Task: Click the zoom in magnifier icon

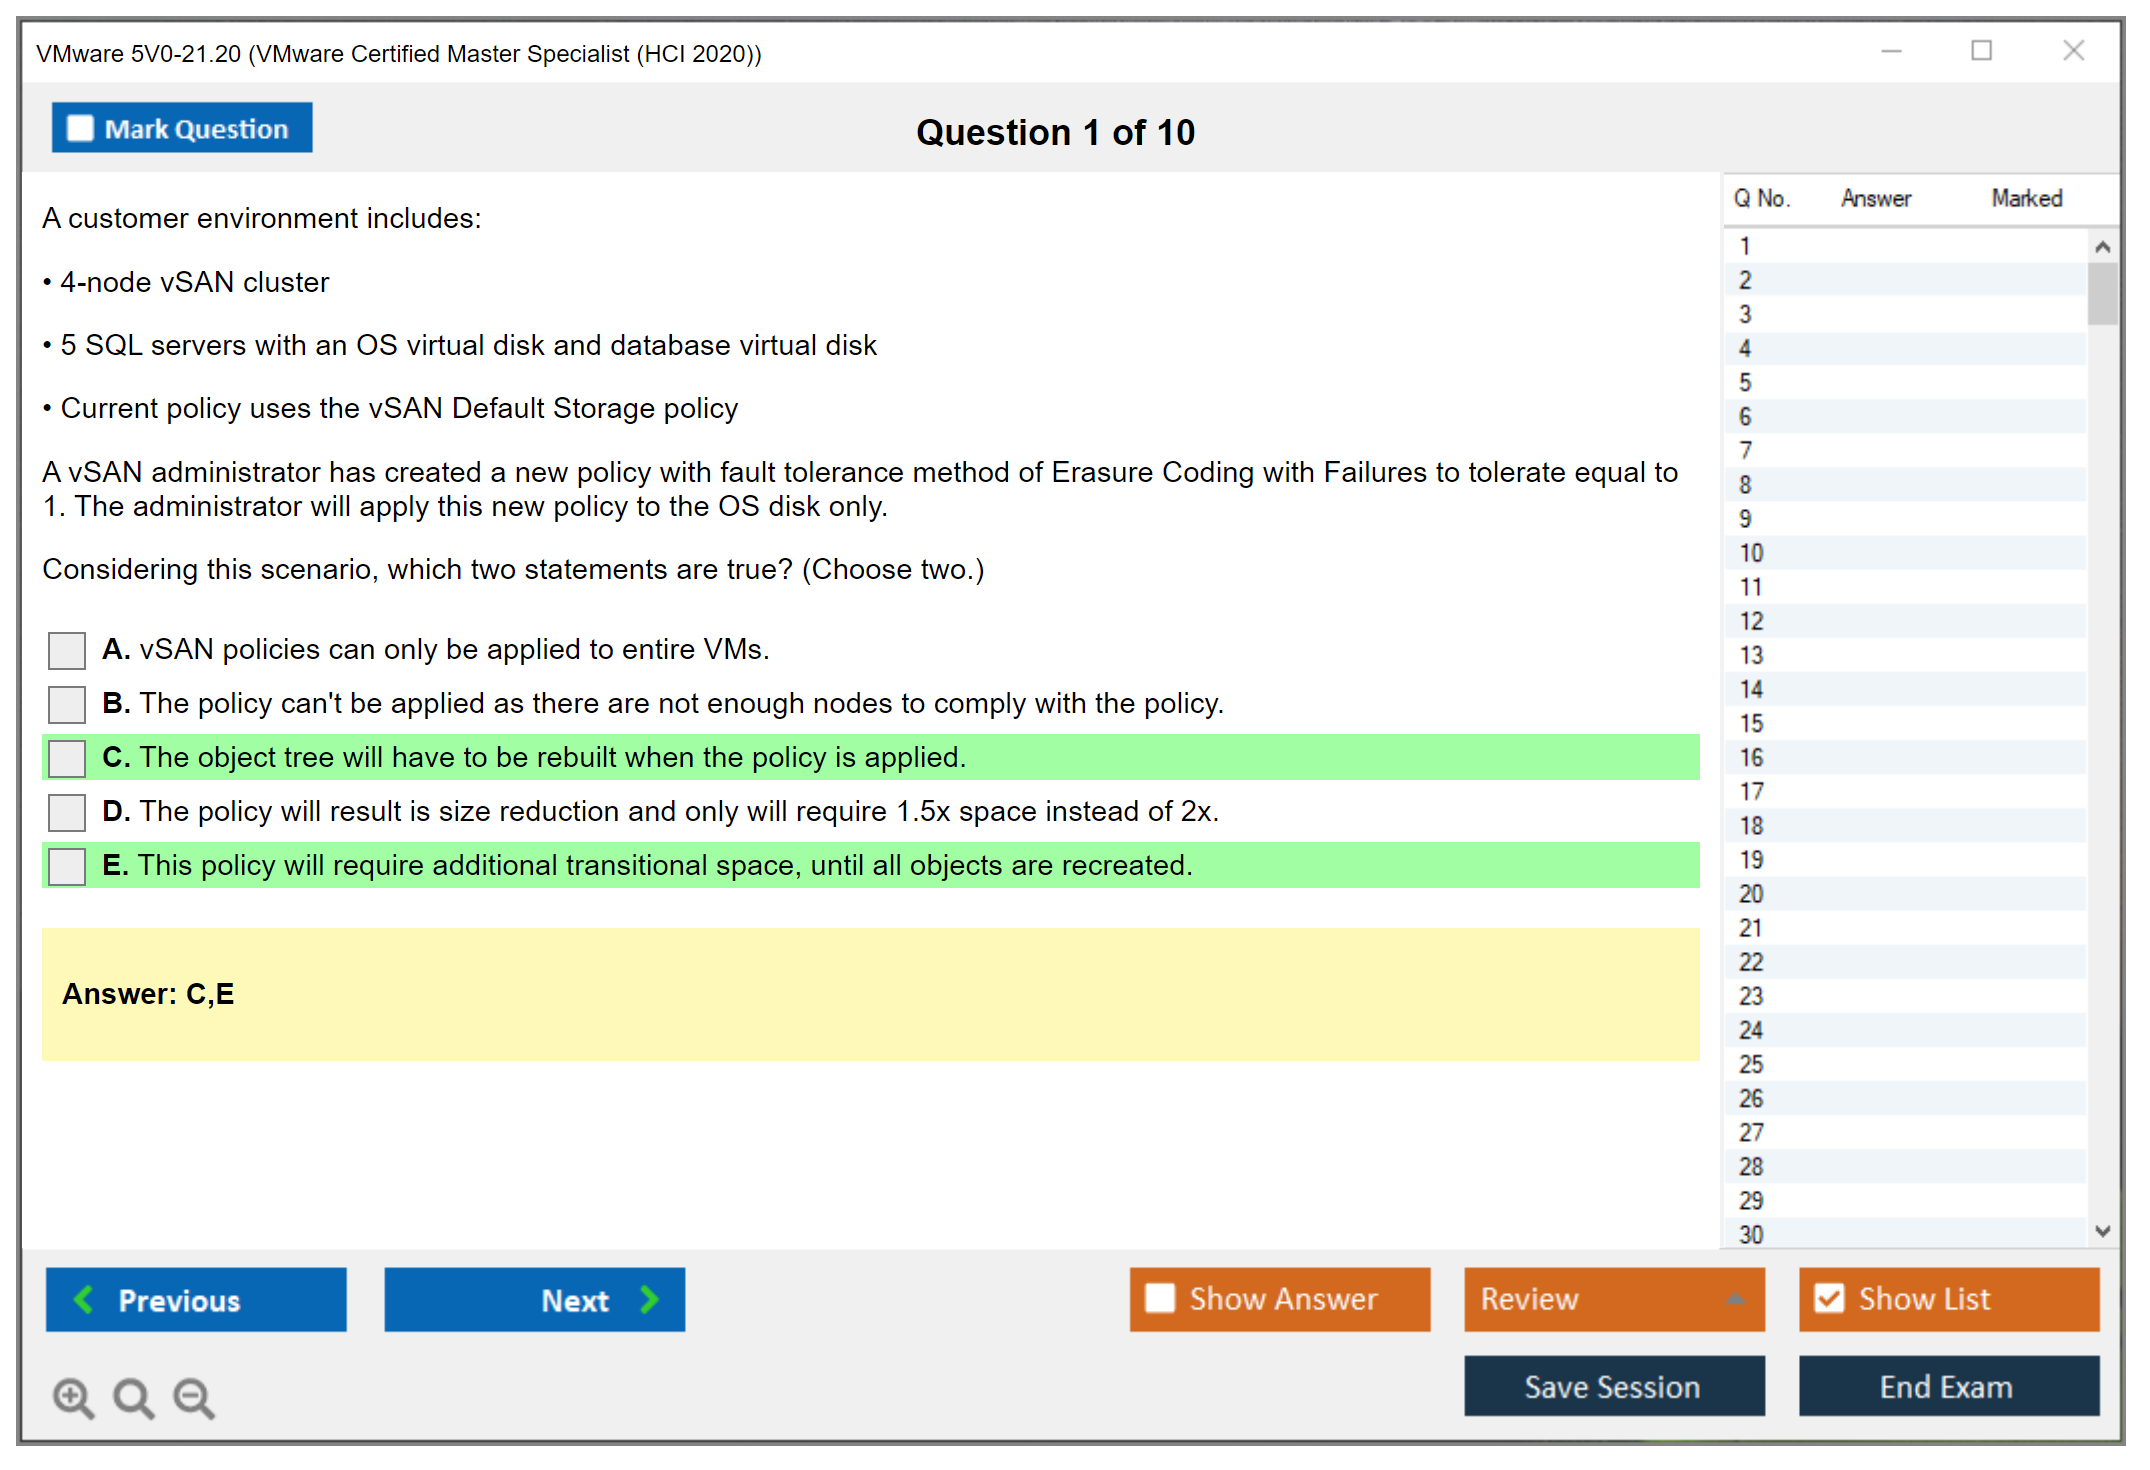Action: tap(73, 1397)
